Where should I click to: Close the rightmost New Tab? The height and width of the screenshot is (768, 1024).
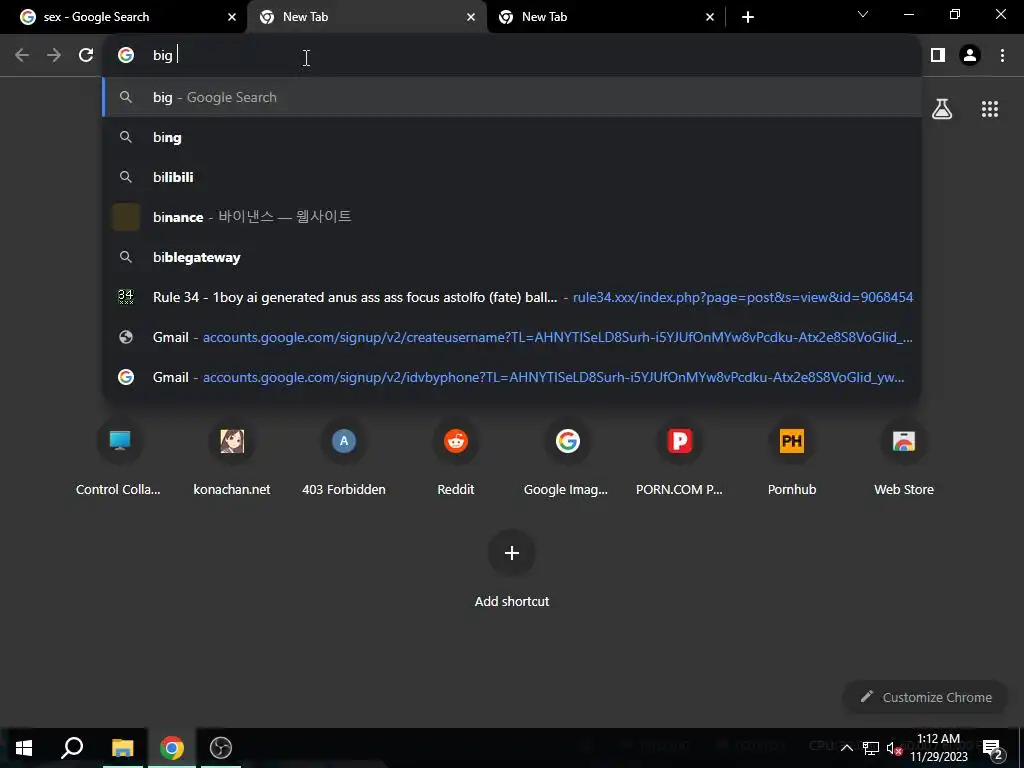[710, 17]
